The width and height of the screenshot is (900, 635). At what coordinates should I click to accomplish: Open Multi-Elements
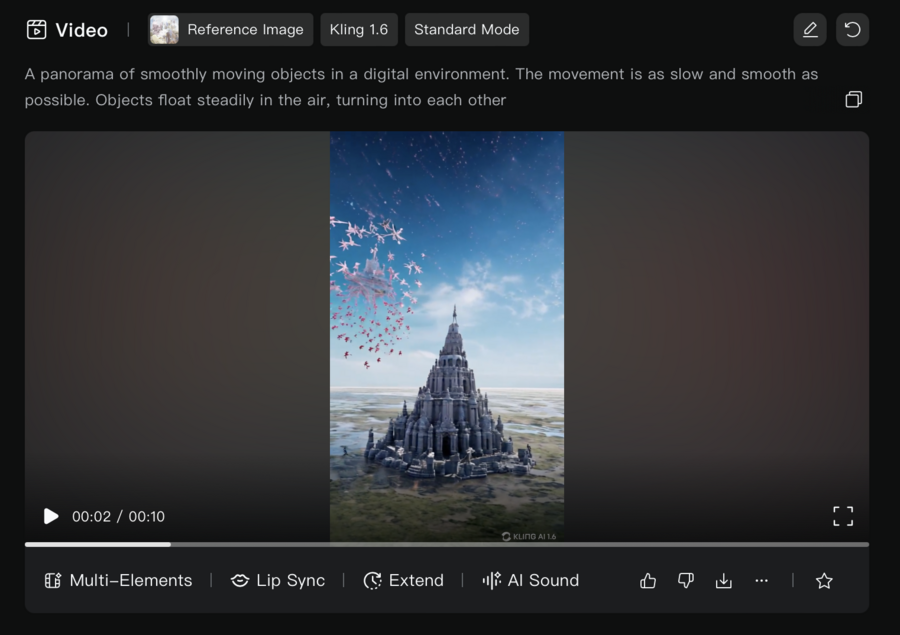tap(118, 580)
